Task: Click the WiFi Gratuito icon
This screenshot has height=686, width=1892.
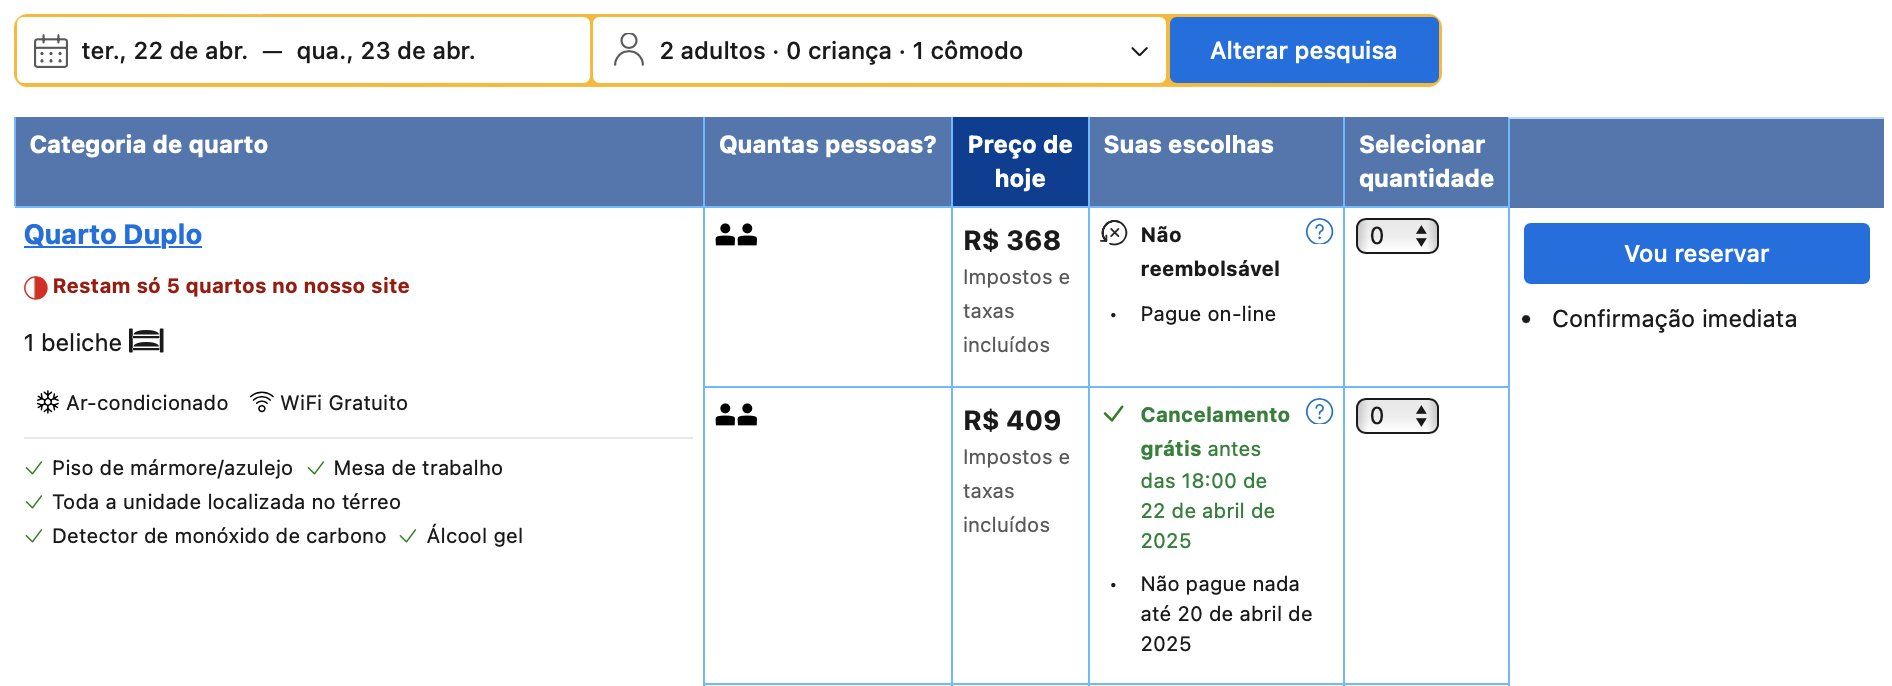Action: (x=261, y=402)
